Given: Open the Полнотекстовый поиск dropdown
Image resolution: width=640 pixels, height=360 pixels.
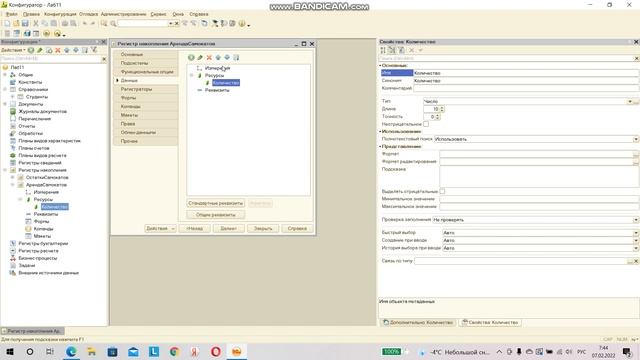Looking at the screenshot, I should (636, 139).
